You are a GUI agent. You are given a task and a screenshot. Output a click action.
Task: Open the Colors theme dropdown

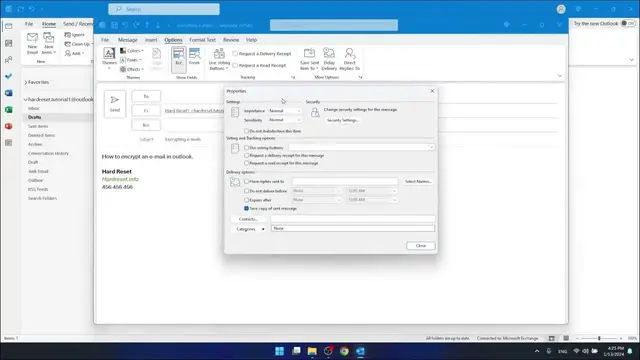pyautogui.click(x=132, y=51)
